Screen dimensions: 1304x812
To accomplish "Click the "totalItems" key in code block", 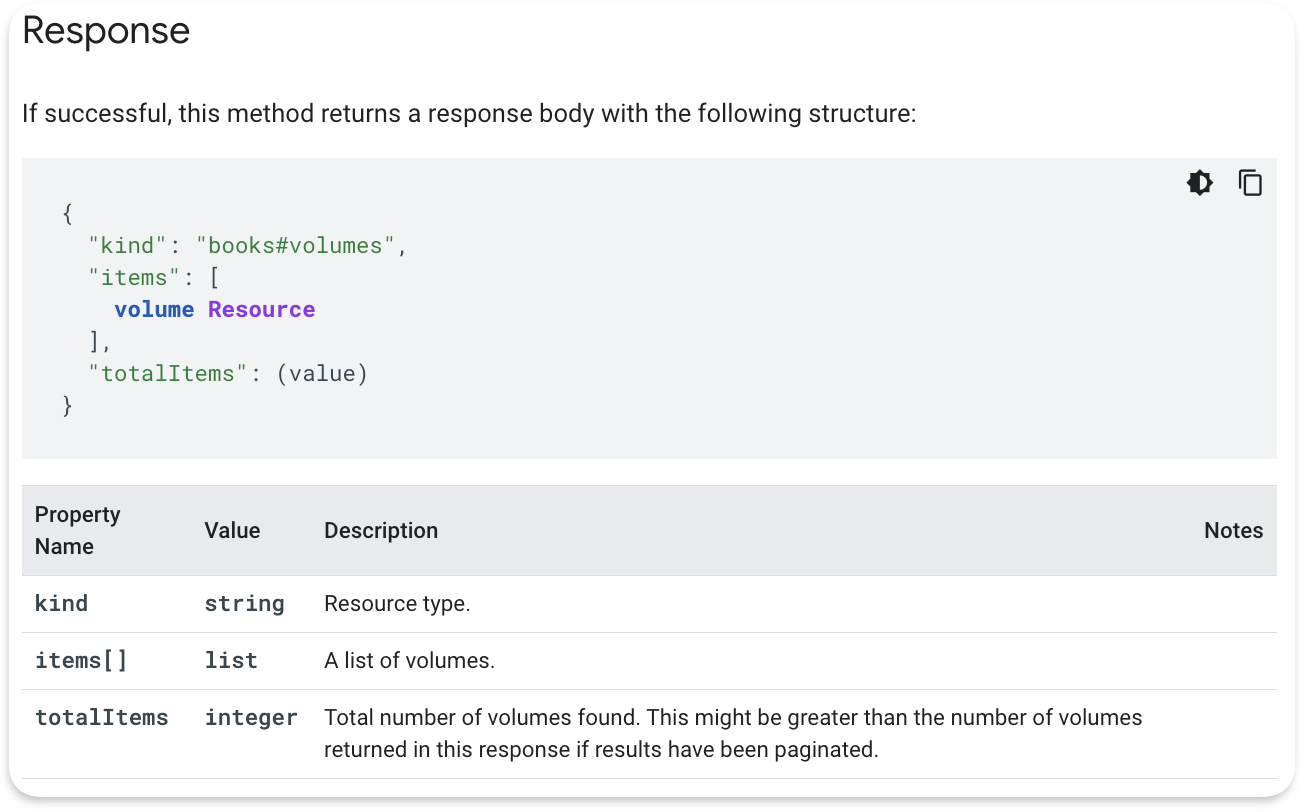I will [x=167, y=374].
